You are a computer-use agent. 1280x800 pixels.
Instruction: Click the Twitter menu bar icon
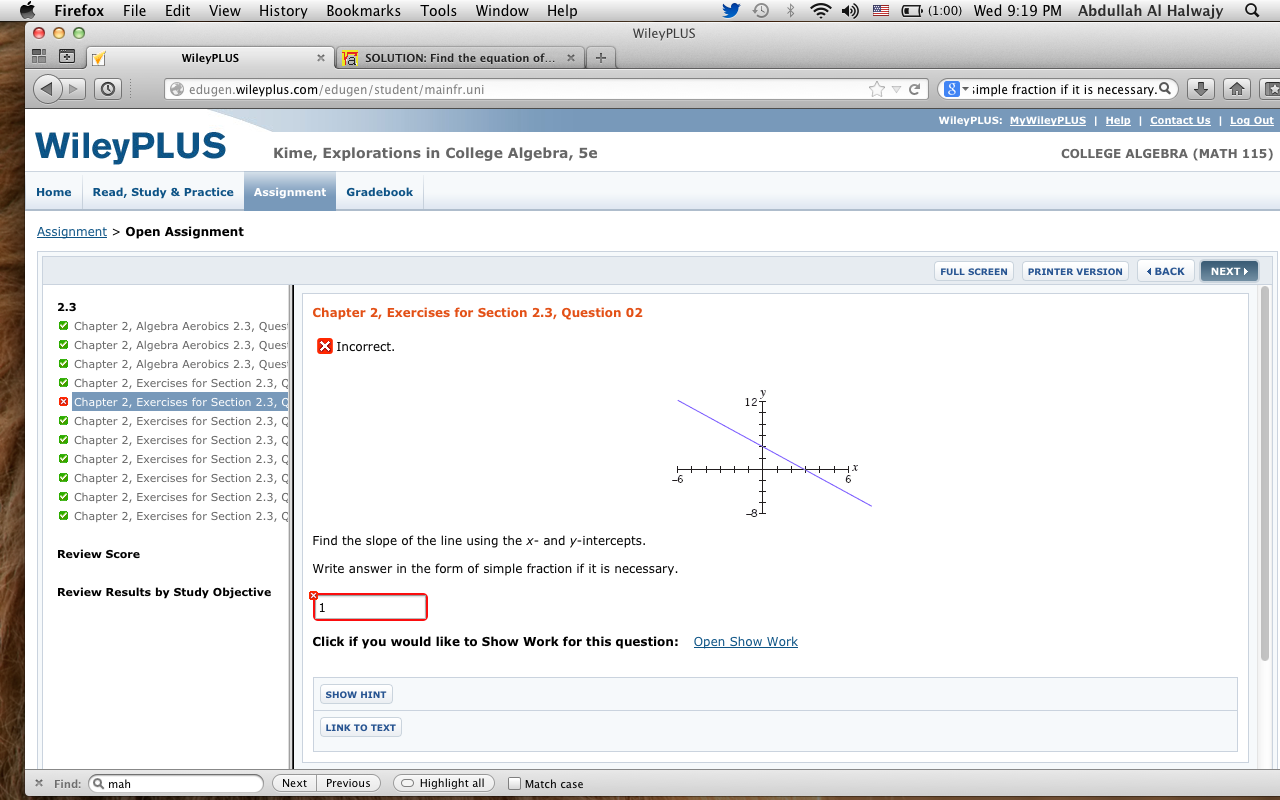[x=730, y=11]
